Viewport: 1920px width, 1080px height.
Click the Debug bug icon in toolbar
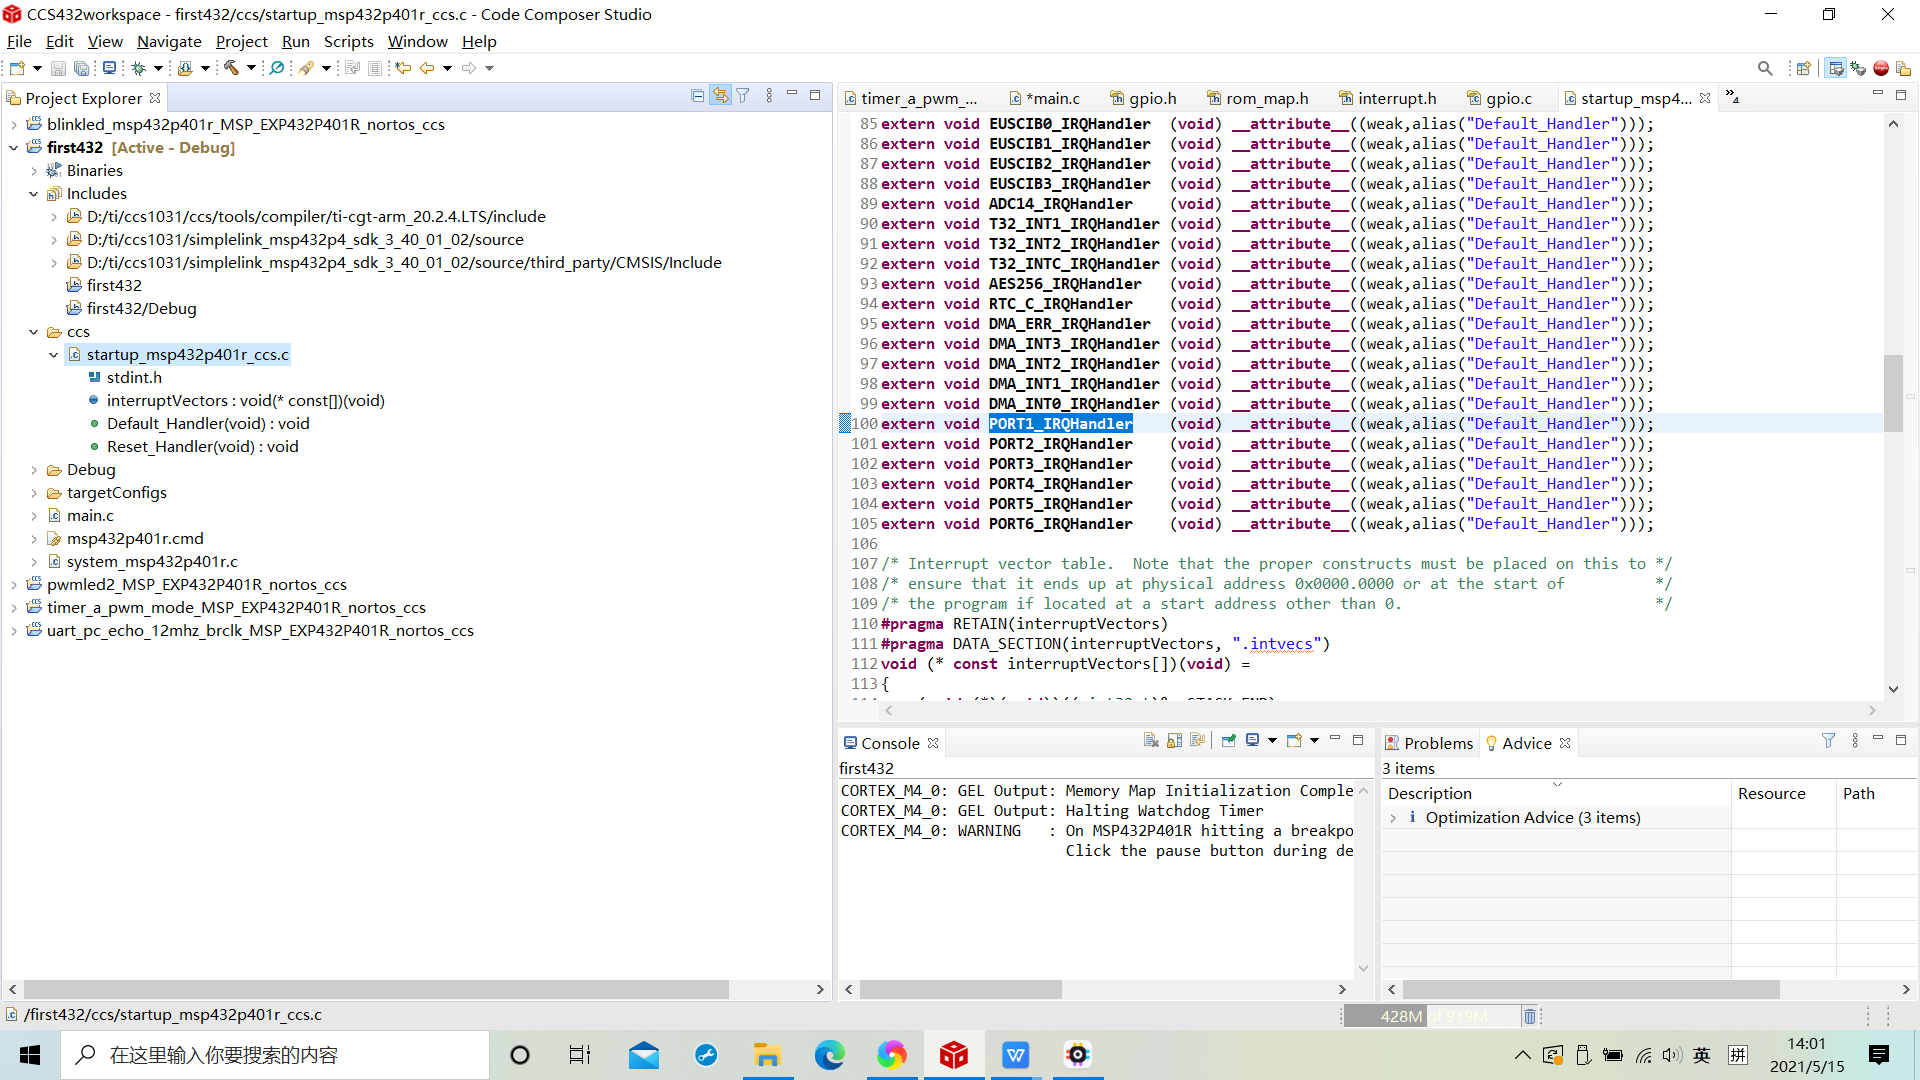pos(139,68)
